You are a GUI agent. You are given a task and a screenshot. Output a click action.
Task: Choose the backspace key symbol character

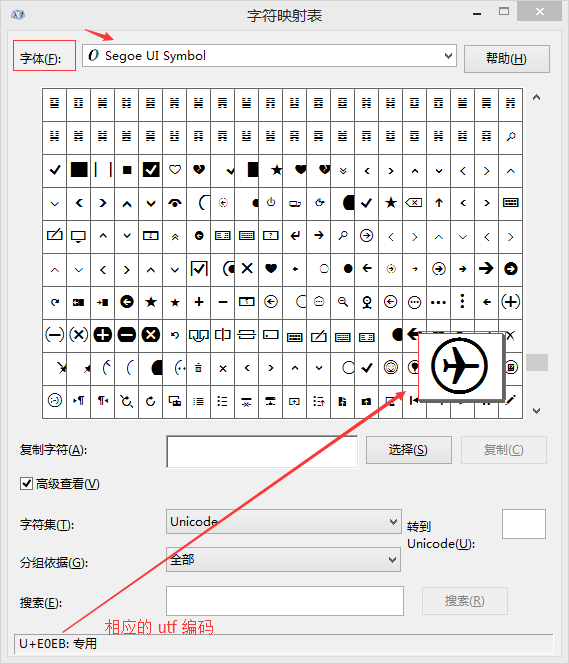click(414, 203)
